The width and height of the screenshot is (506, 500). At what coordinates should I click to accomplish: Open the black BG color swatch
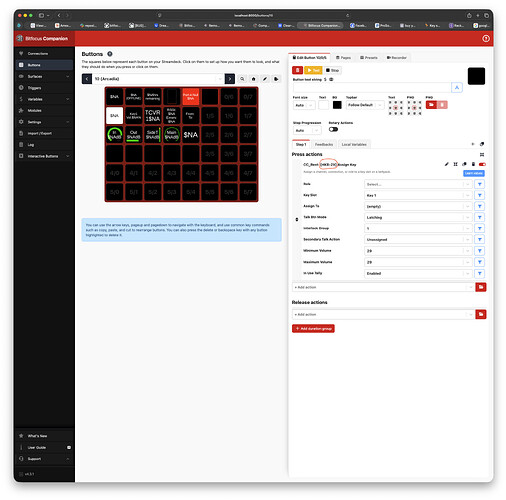pos(337,105)
